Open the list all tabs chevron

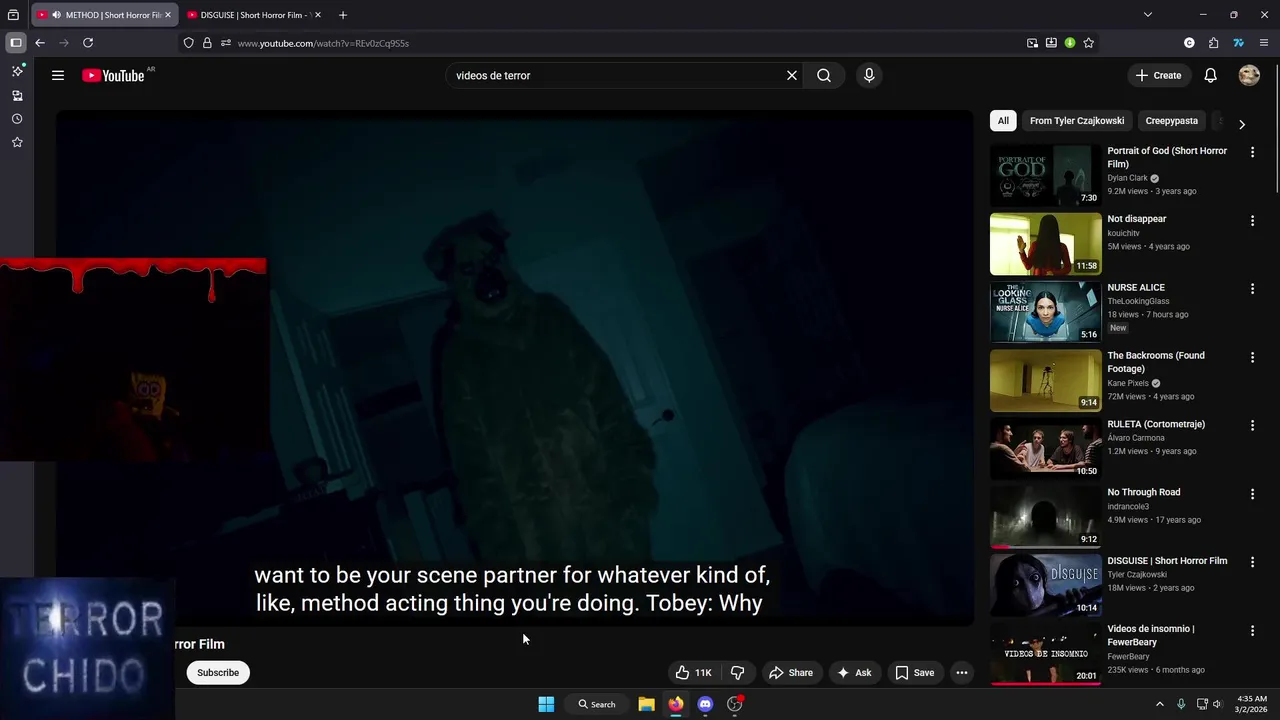coord(1148,15)
